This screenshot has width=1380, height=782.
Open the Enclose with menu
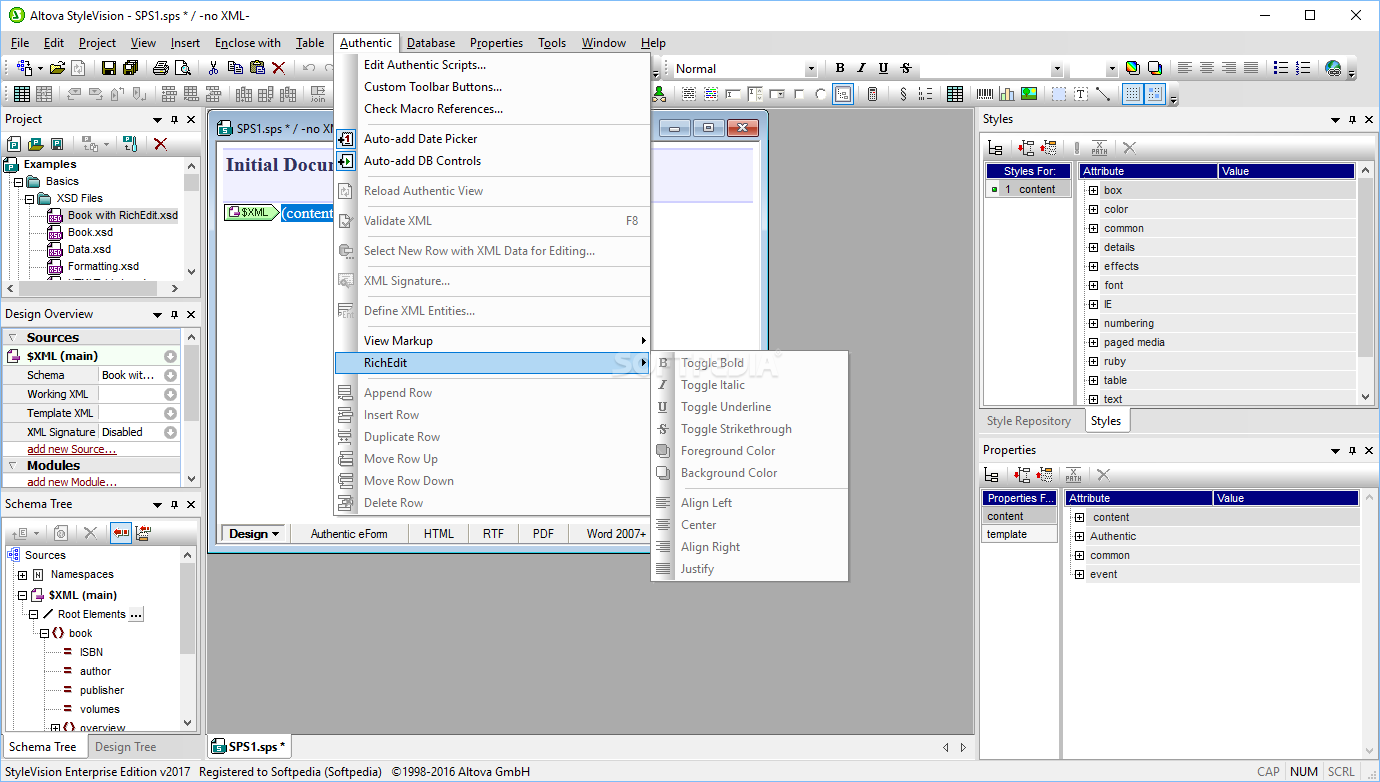[x=248, y=43]
